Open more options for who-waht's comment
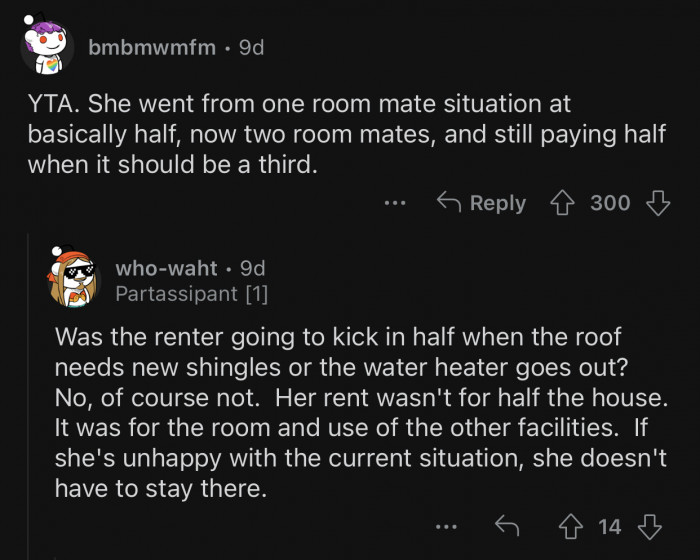This screenshot has height=560, width=700. point(447,526)
